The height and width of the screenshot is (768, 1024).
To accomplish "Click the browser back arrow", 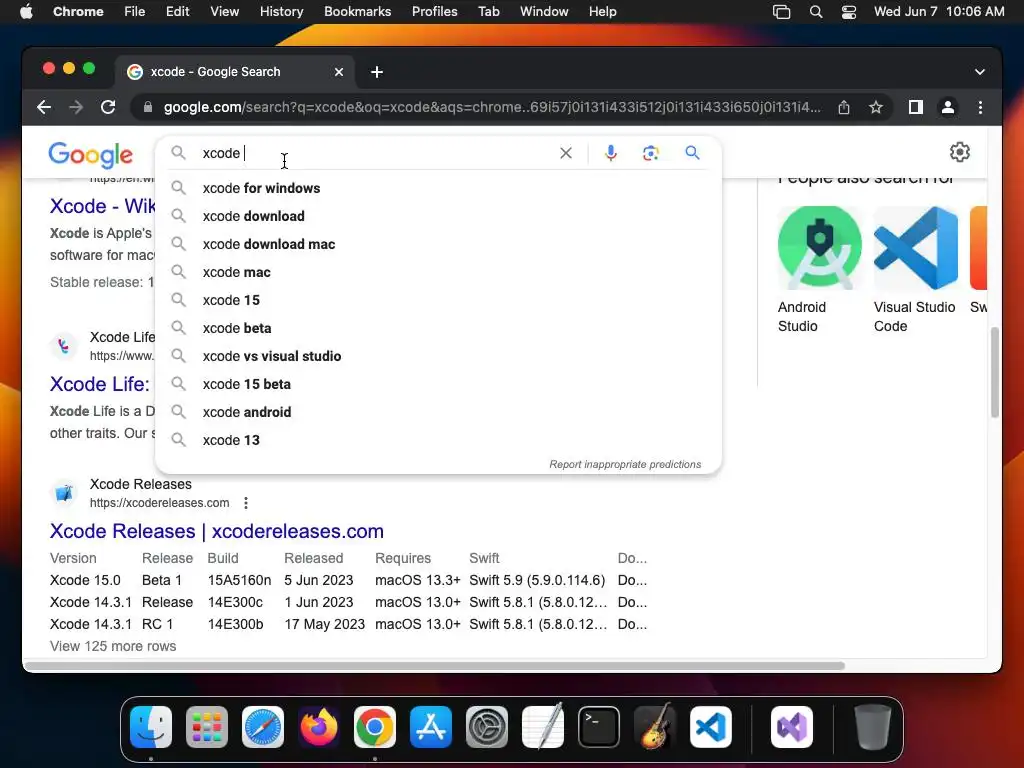I will pyautogui.click(x=44, y=107).
